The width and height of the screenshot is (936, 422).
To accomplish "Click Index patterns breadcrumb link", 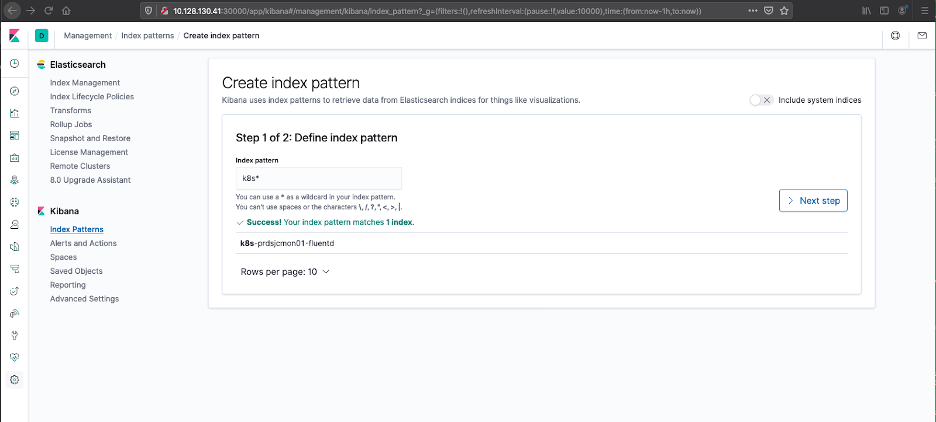I will 148,36.
